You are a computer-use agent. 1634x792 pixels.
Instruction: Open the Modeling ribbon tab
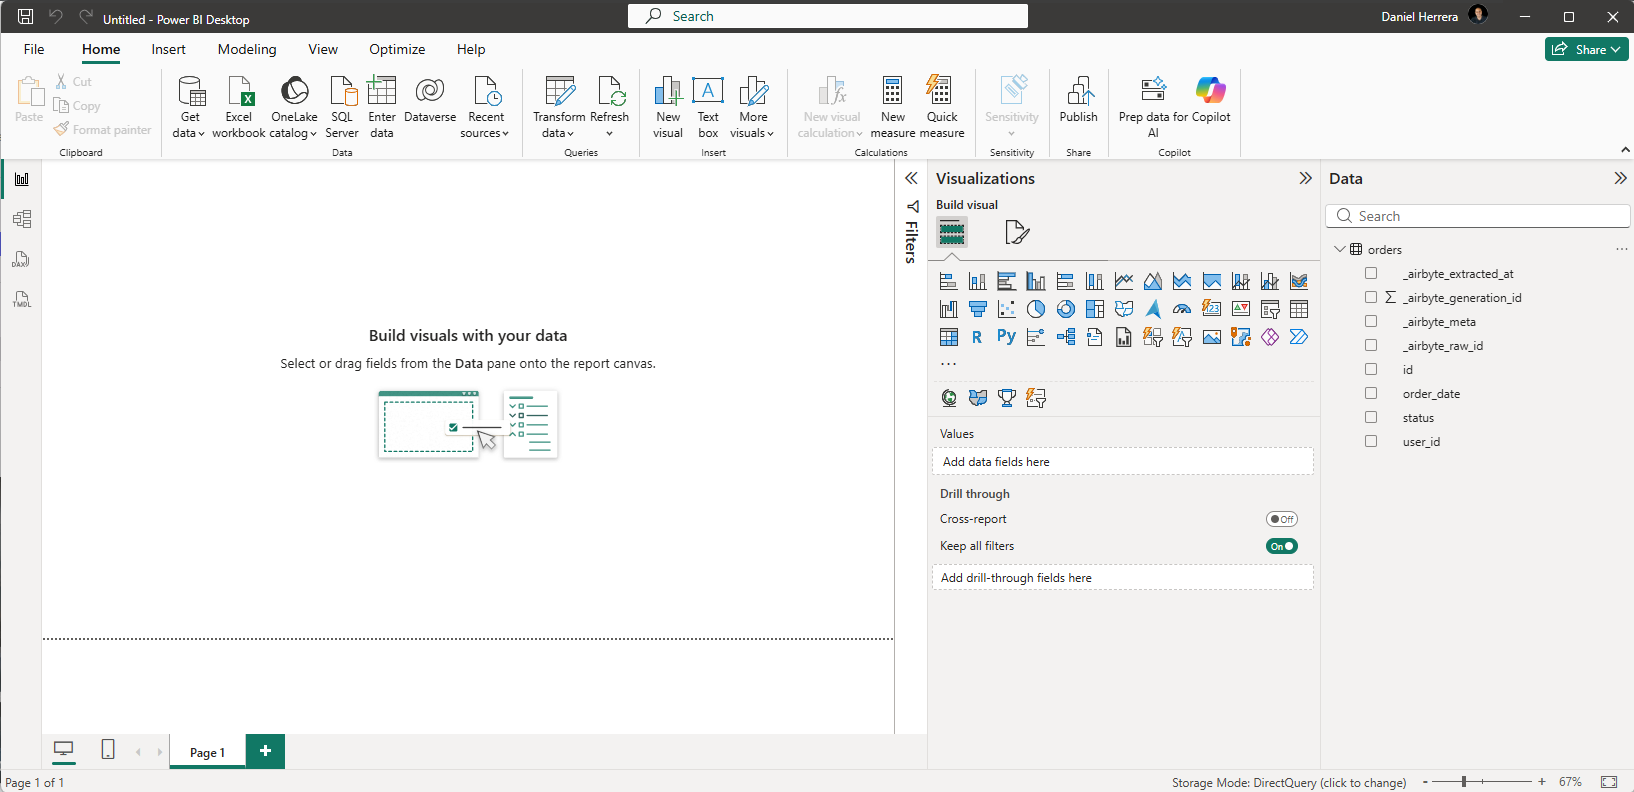(247, 49)
